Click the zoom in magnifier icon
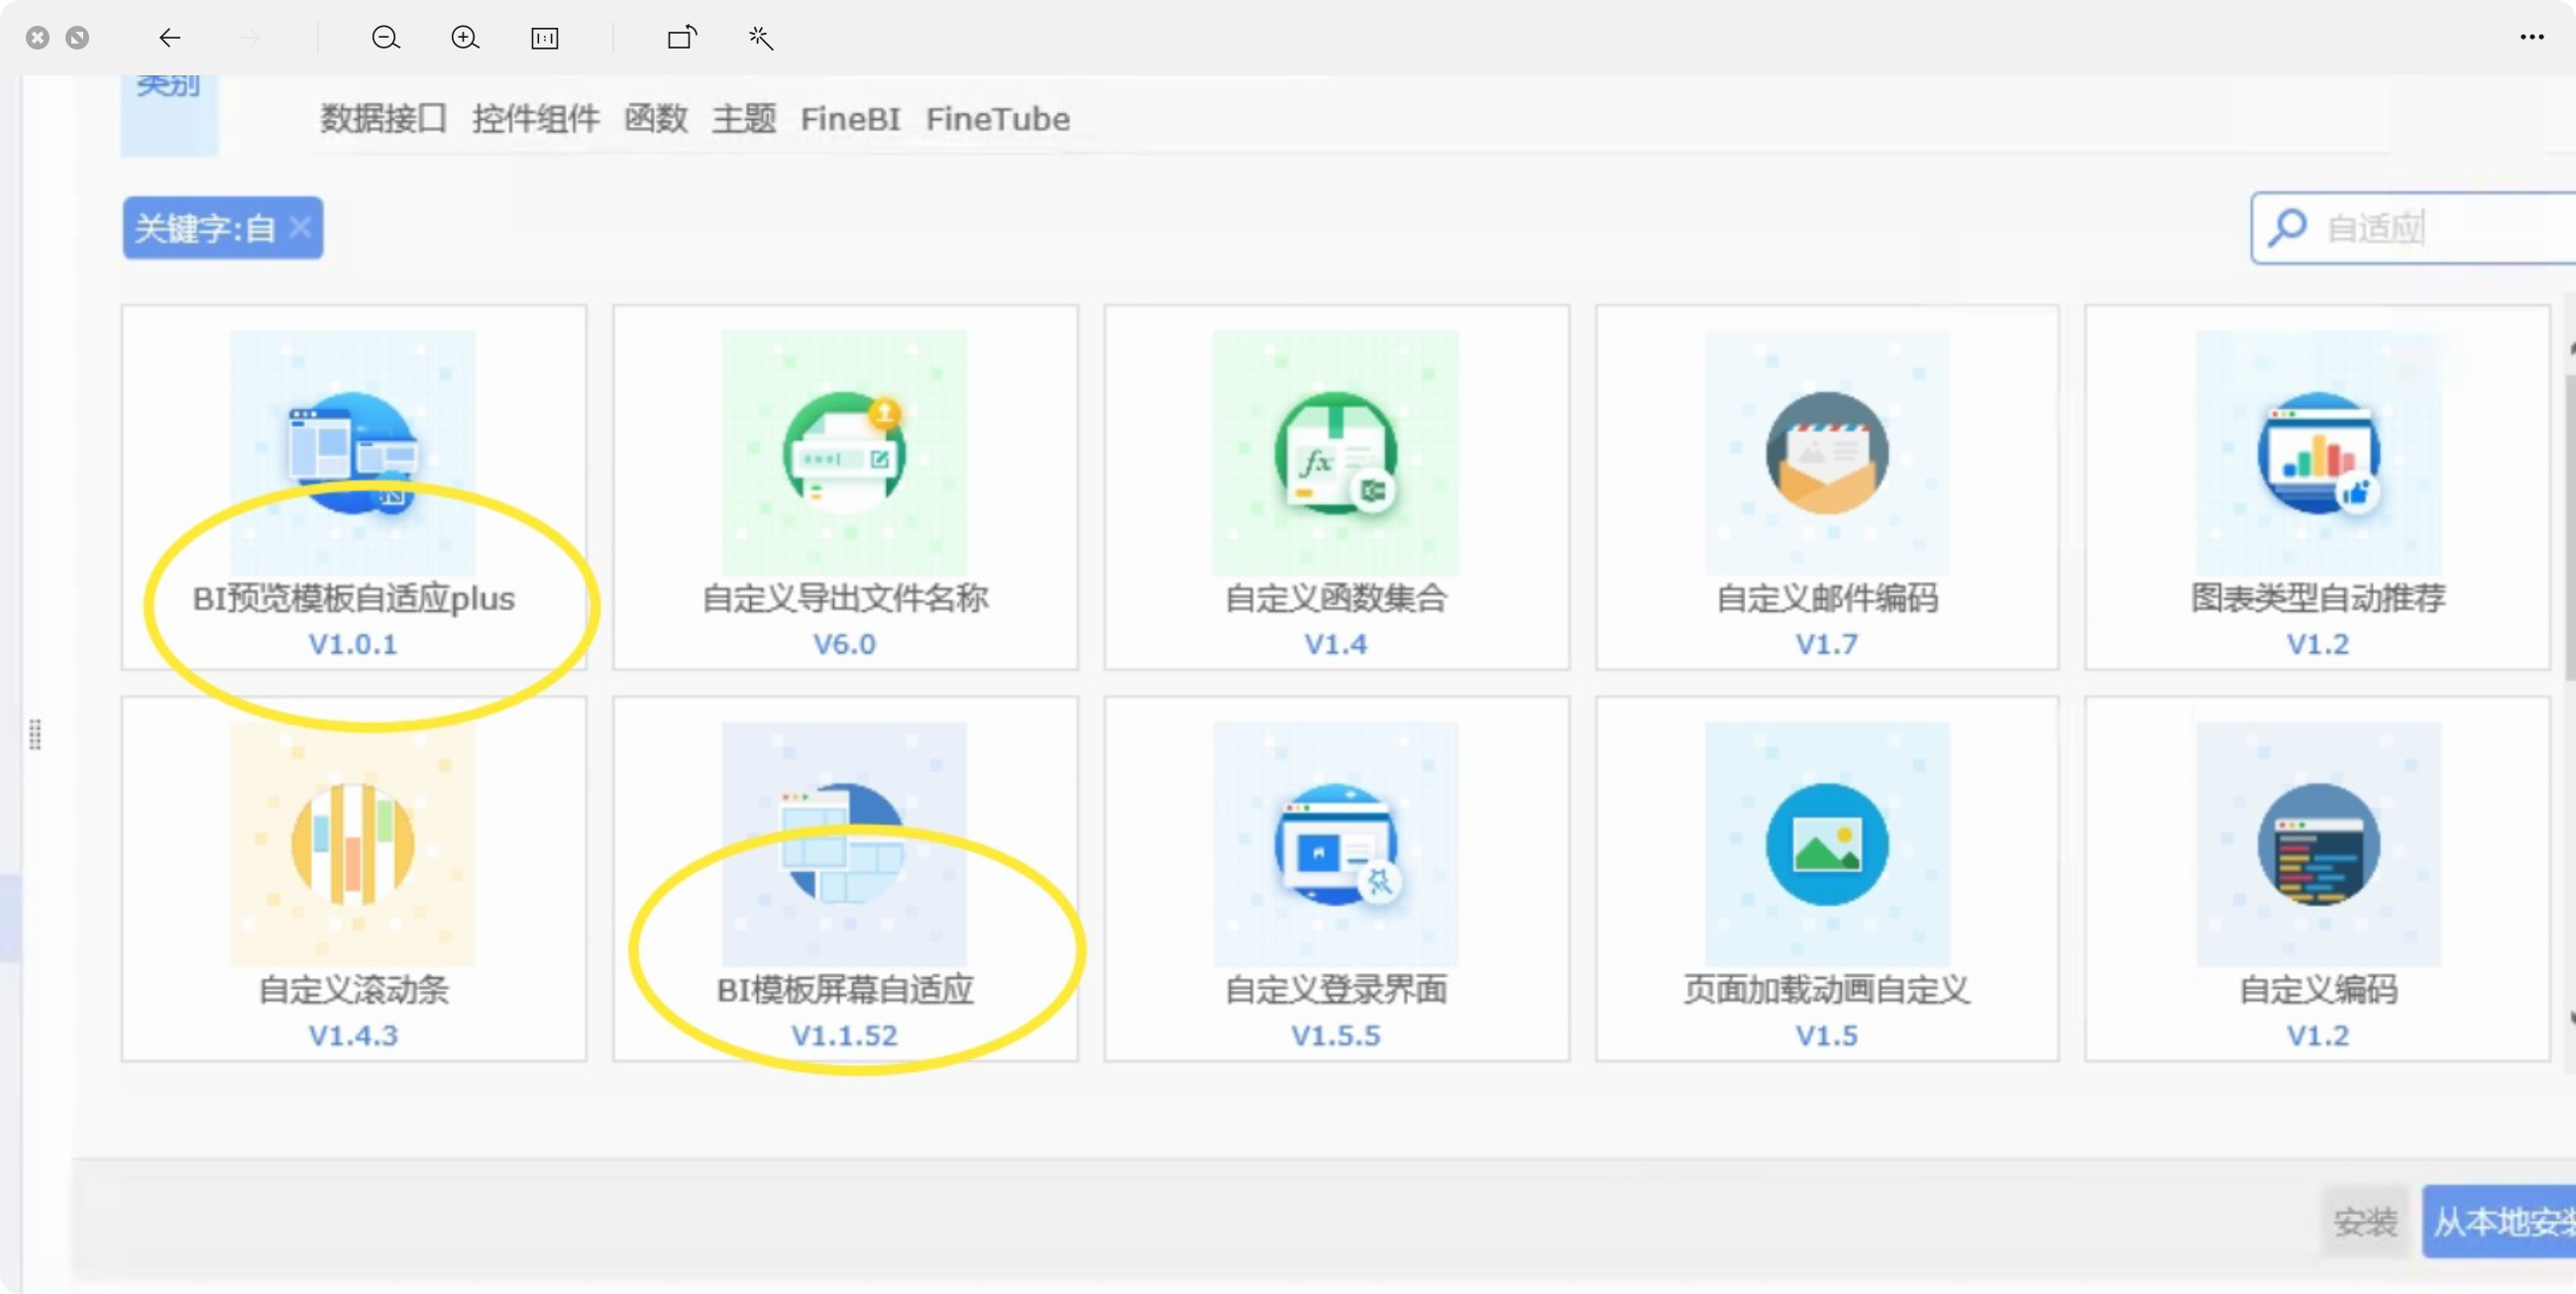 pyautogui.click(x=465, y=38)
